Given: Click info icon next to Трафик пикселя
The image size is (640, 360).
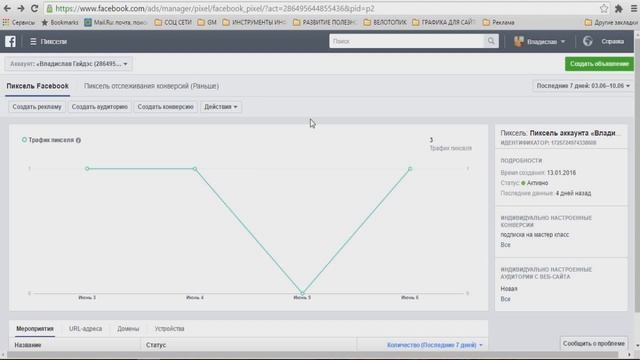Looking at the screenshot, I should (x=78, y=140).
